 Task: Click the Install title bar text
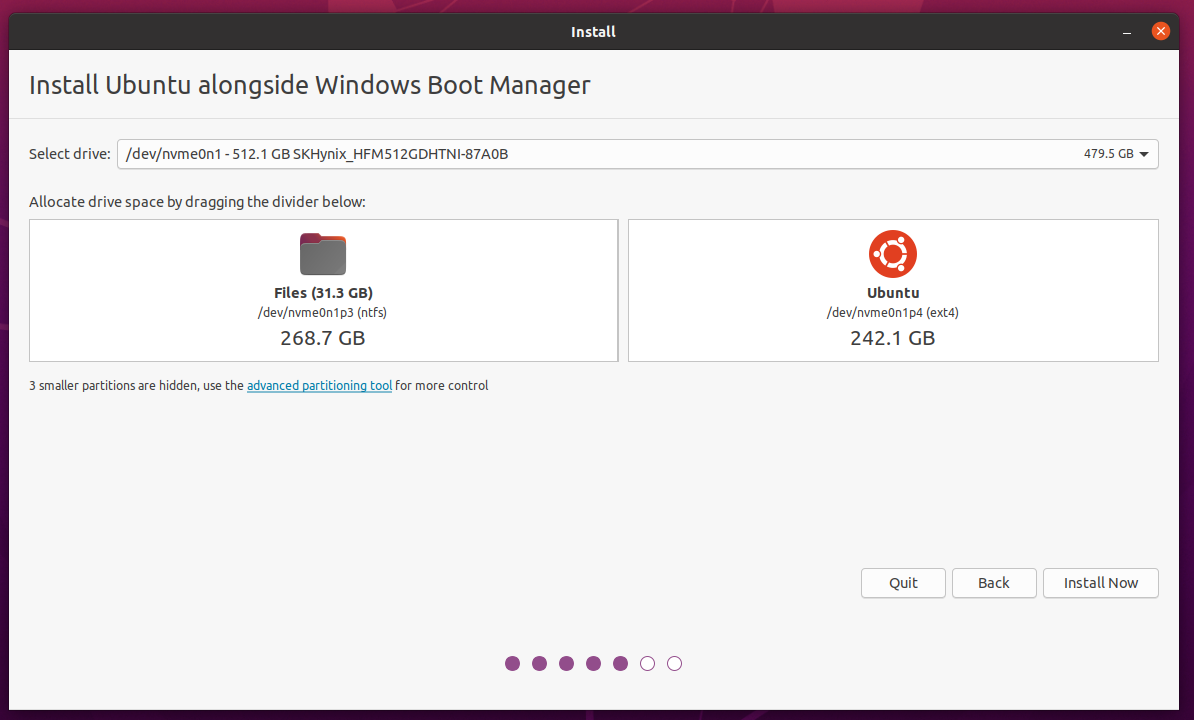point(593,32)
